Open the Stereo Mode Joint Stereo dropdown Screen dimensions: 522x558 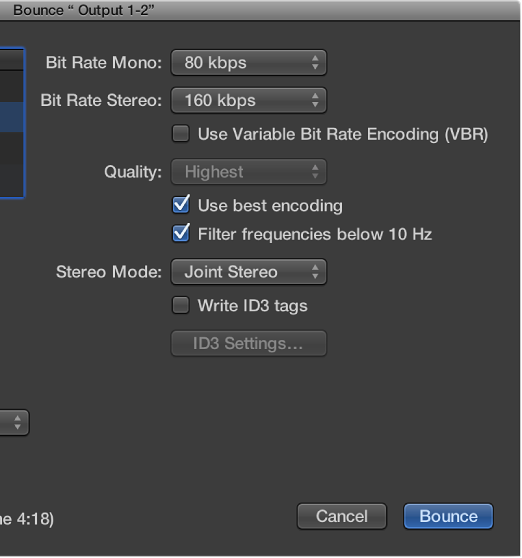[248, 272]
